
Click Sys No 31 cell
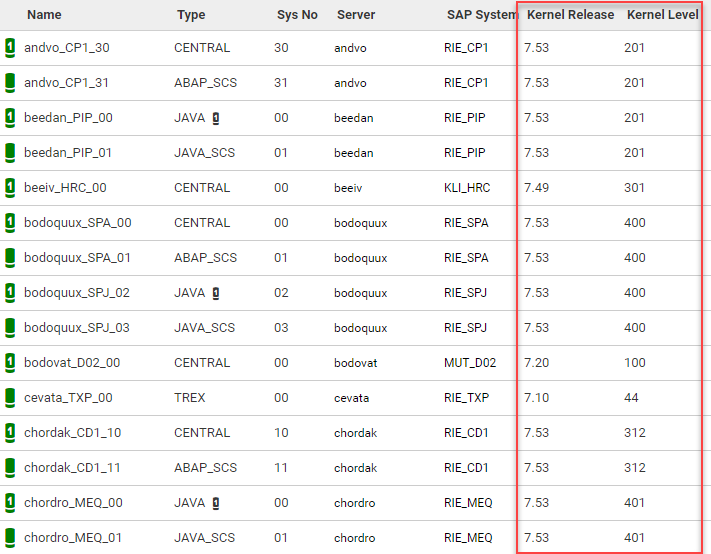[x=281, y=83]
